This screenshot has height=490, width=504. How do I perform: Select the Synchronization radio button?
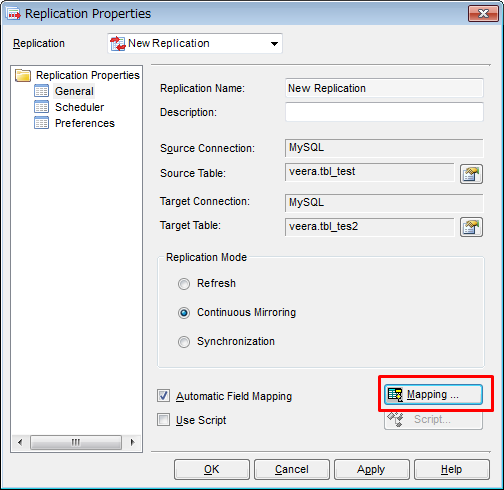[x=184, y=342]
